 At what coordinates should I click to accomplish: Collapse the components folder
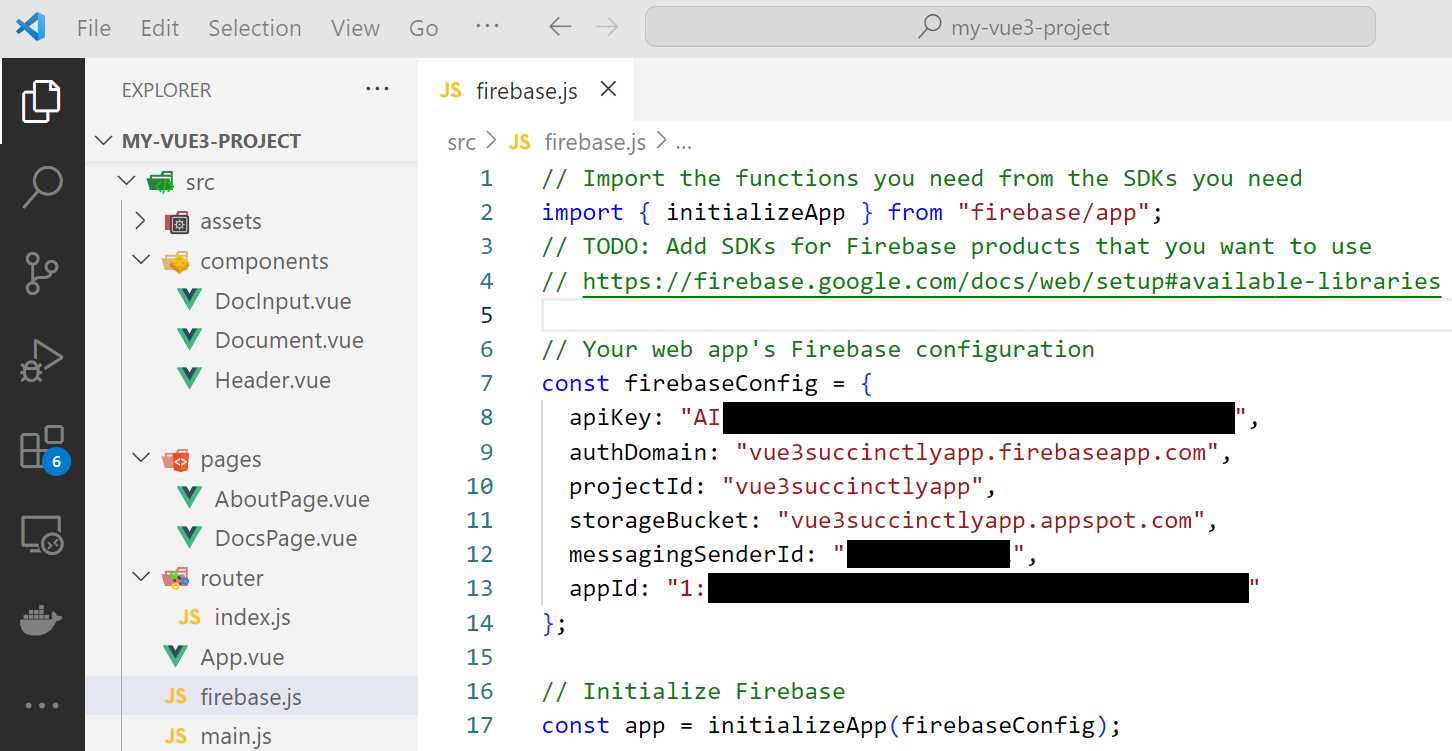coord(140,261)
